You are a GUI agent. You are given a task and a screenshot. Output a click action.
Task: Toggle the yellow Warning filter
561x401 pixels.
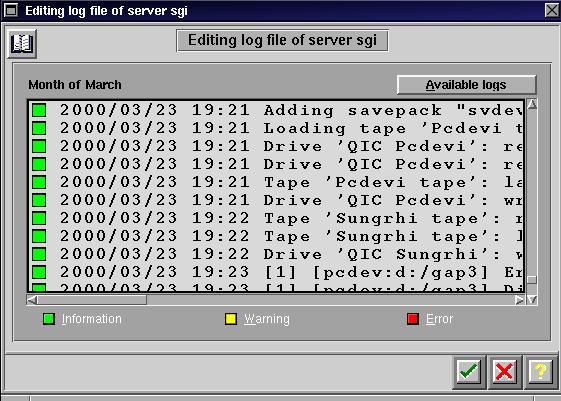[231, 319]
